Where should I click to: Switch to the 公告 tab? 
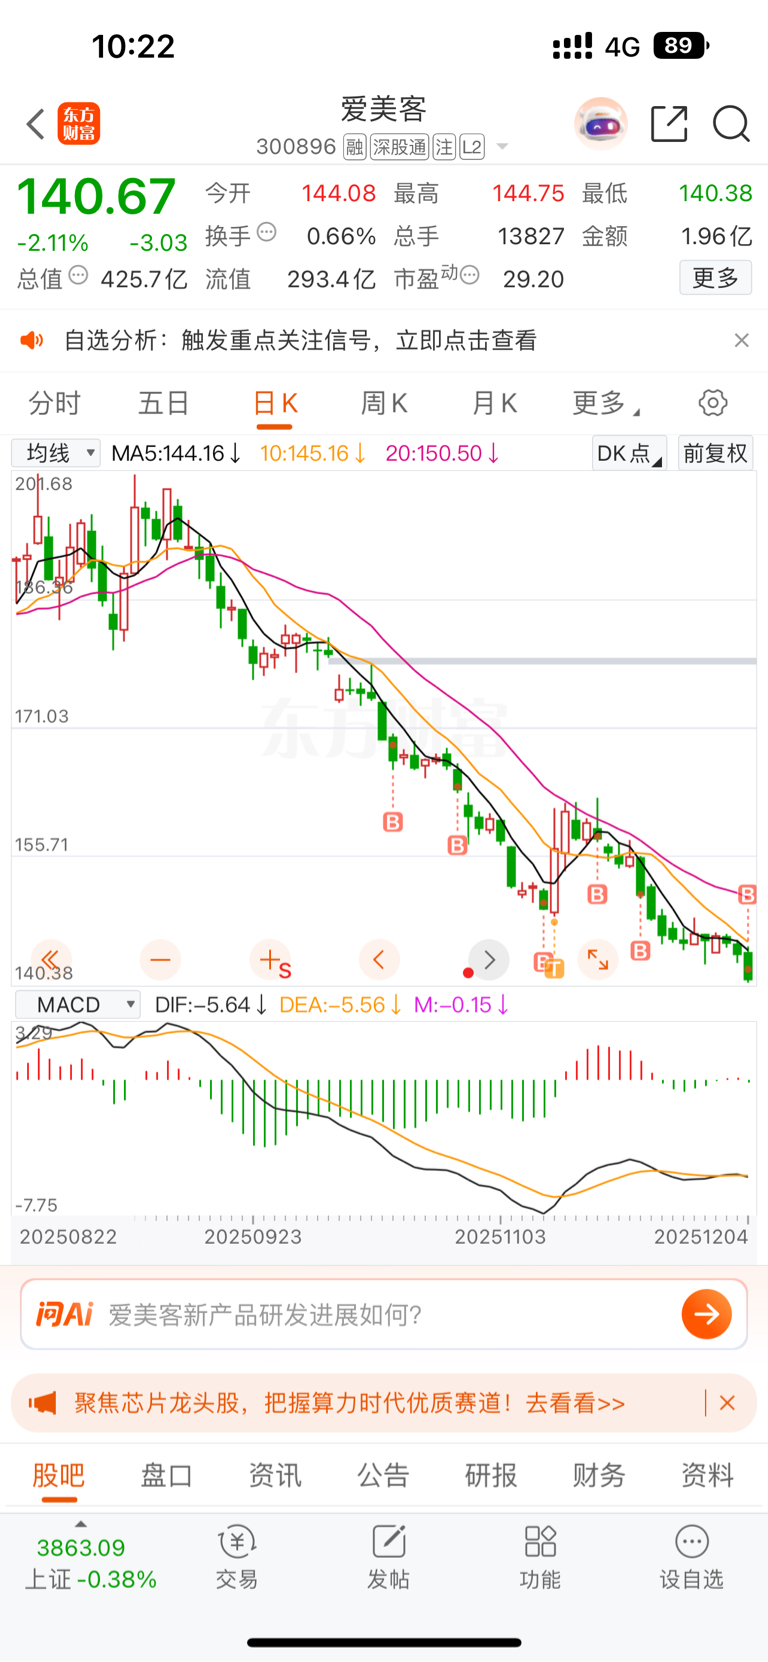[383, 1475]
